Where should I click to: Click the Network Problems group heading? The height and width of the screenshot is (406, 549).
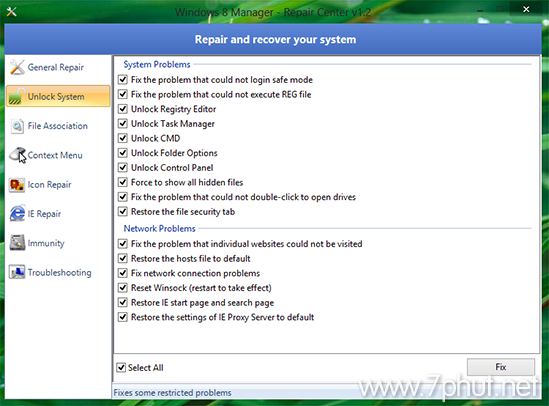[x=159, y=229]
